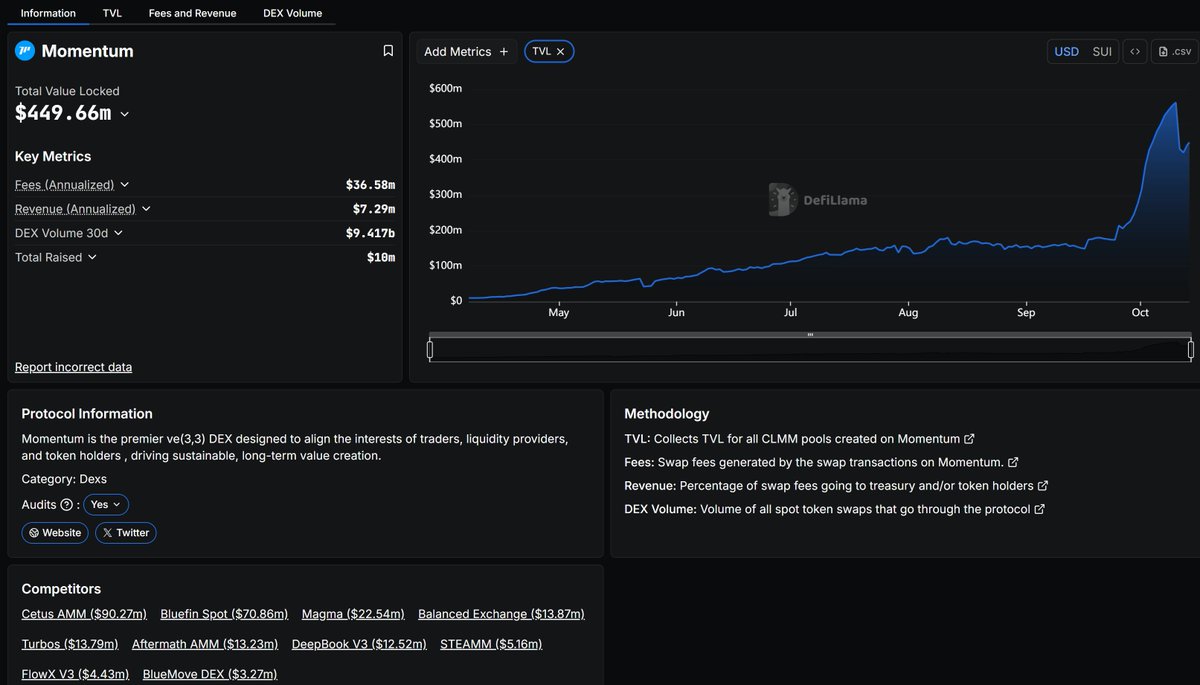Open the Information tab
The height and width of the screenshot is (685, 1200).
48,13
